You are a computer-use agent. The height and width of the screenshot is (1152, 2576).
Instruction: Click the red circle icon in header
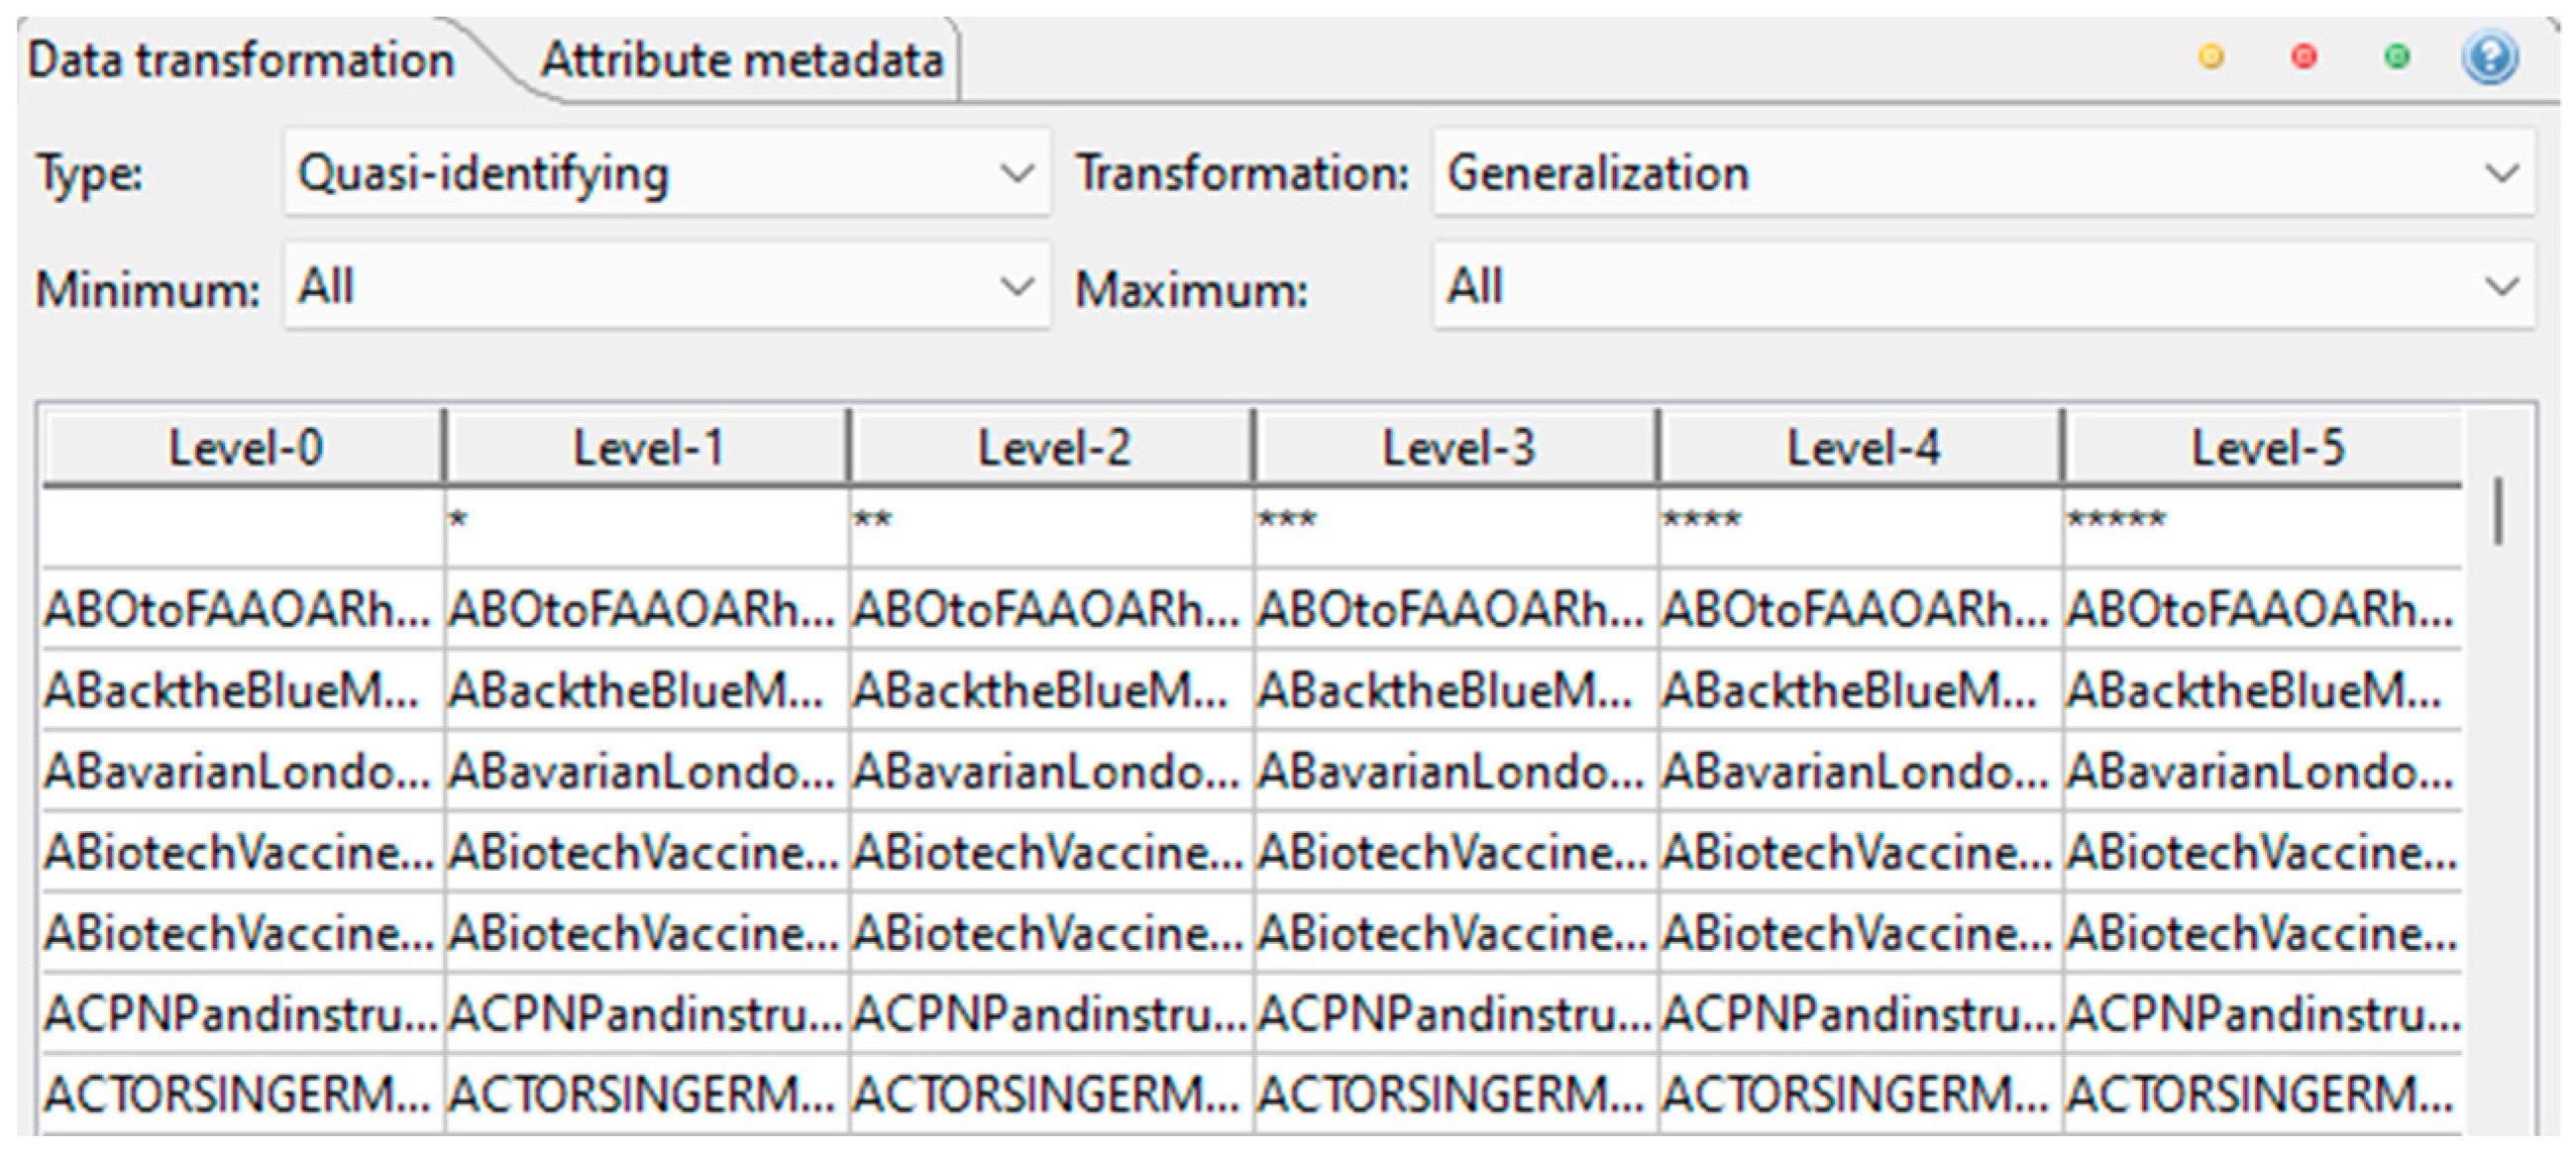(2304, 57)
